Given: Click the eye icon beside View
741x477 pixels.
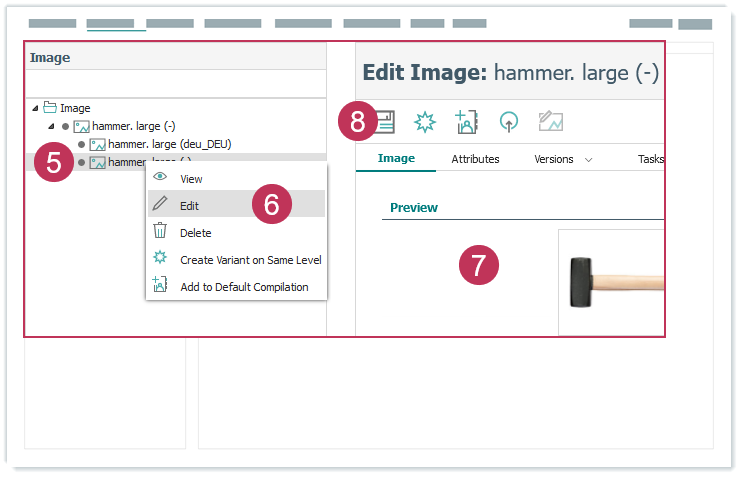Looking at the screenshot, I should (x=159, y=178).
